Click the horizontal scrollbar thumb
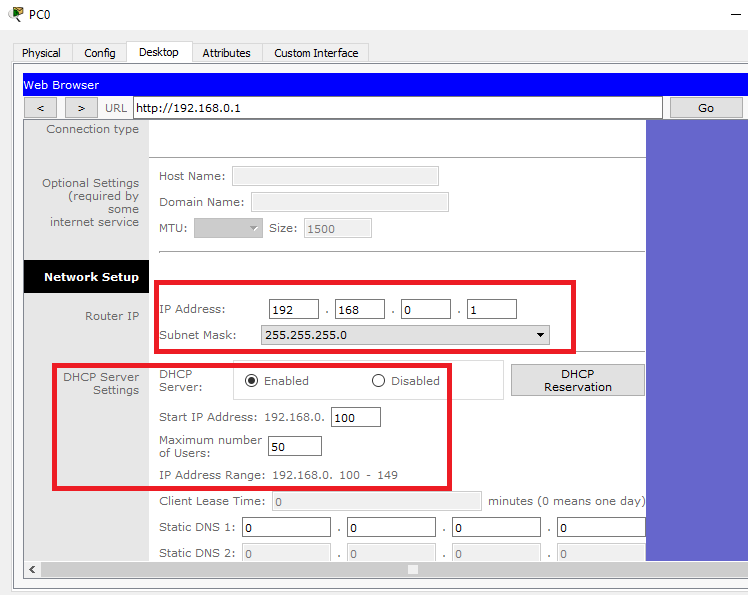 coord(413,569)
